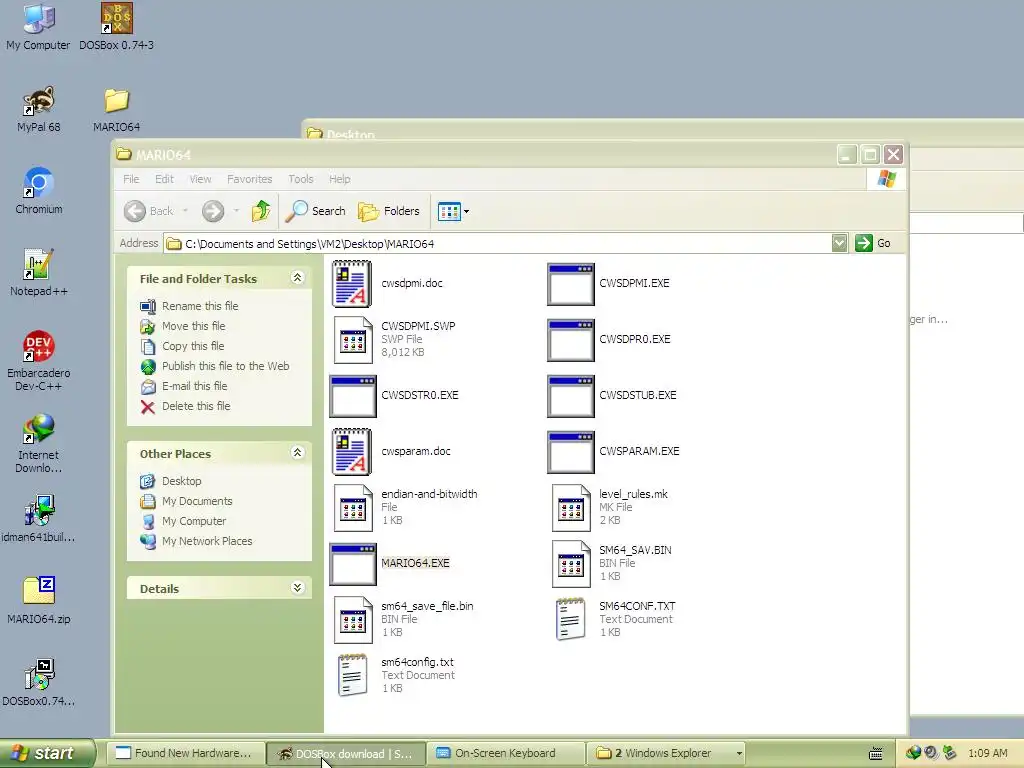Select the CWSDPR0.EXE file icon
This screenshot has width=1024, height=768.
point(571,340)
